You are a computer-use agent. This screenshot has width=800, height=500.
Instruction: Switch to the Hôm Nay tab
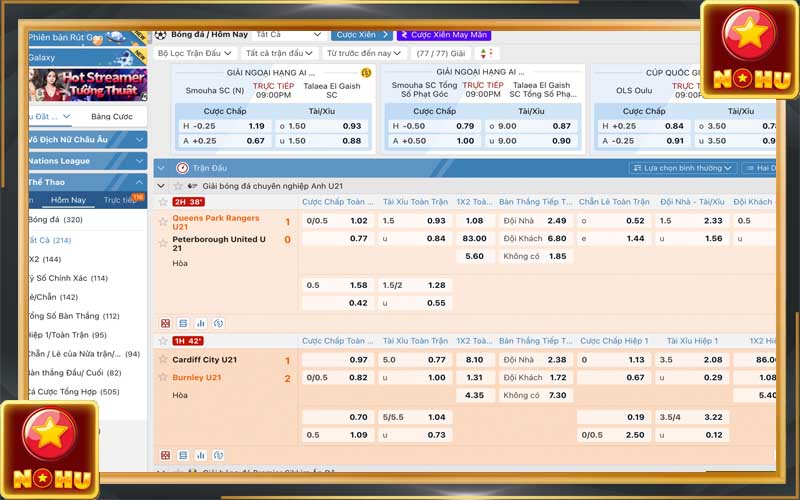[x=69, y=200]
